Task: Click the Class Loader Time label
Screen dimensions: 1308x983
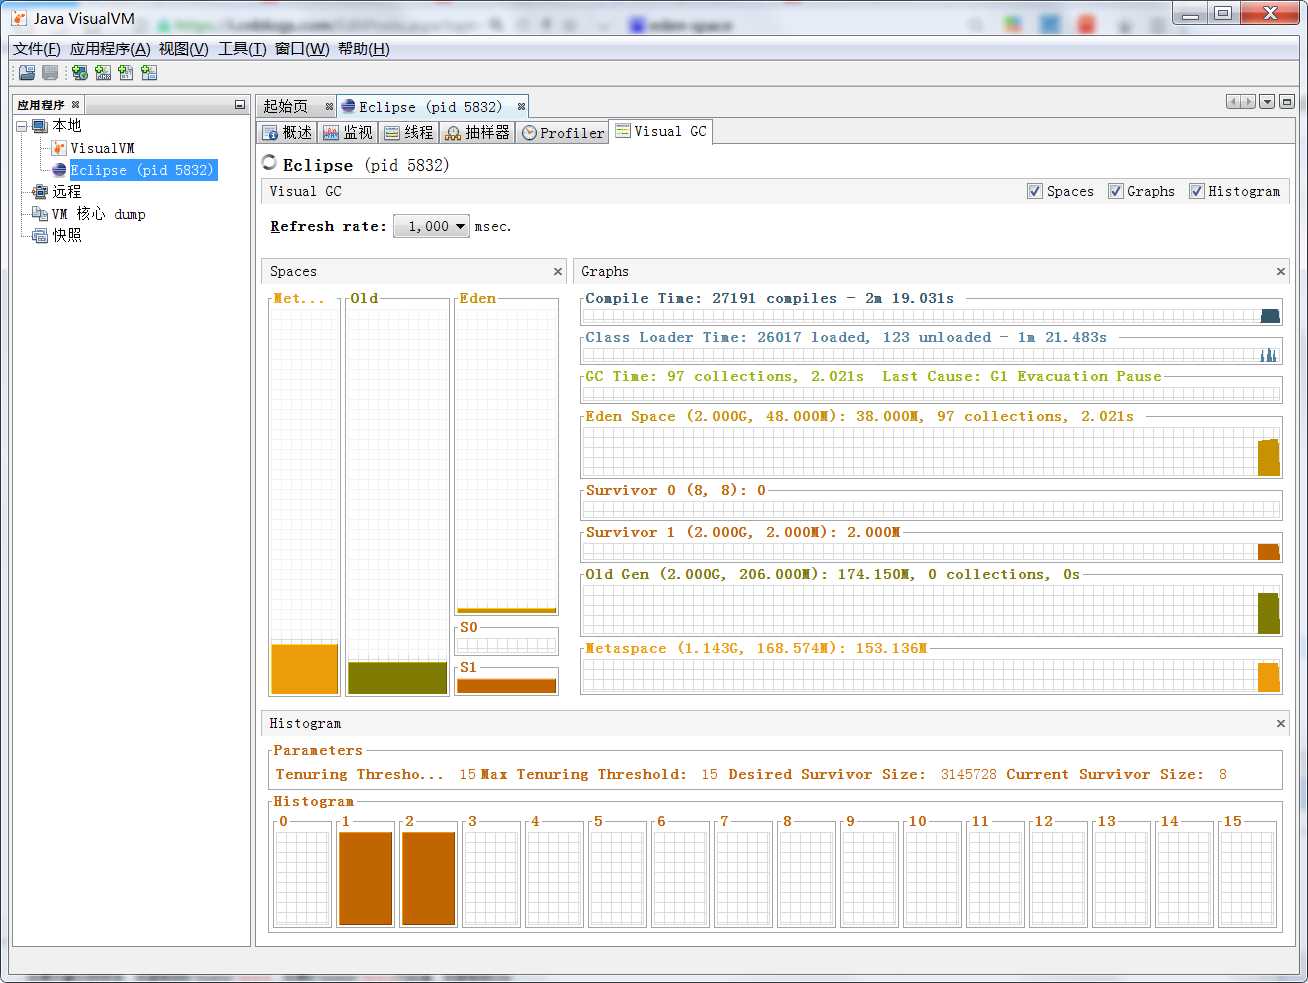Action: coord(846,337)
